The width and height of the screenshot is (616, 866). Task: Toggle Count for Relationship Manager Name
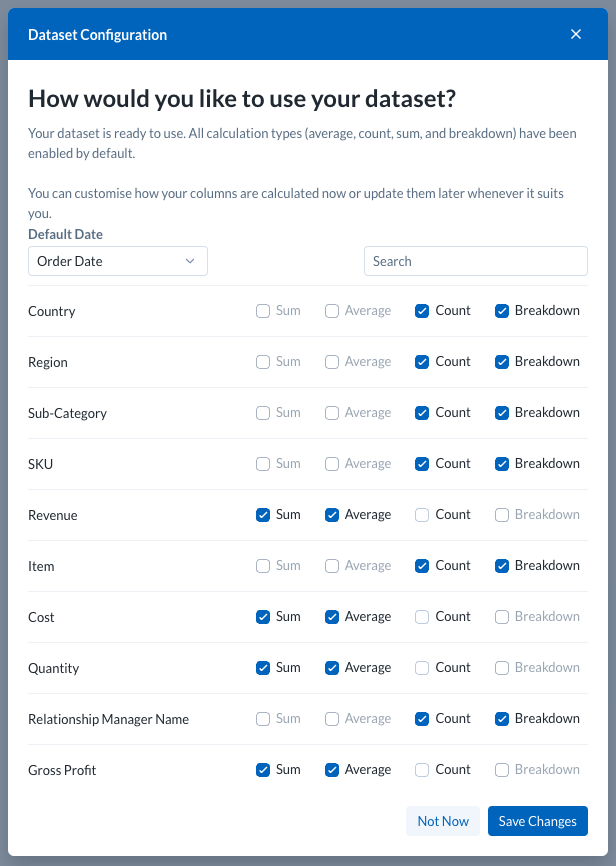tap(422, 718)
